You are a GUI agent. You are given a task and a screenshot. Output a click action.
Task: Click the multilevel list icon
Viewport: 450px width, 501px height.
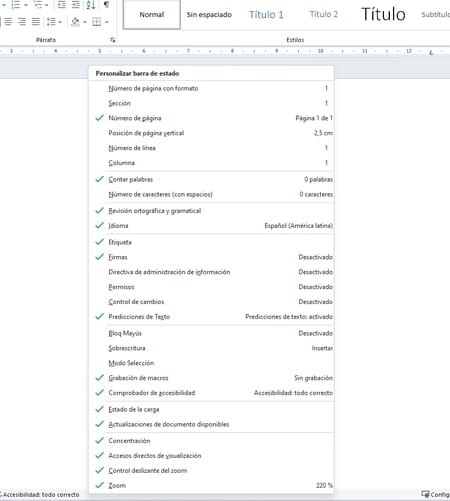click(x=38, y=5)
